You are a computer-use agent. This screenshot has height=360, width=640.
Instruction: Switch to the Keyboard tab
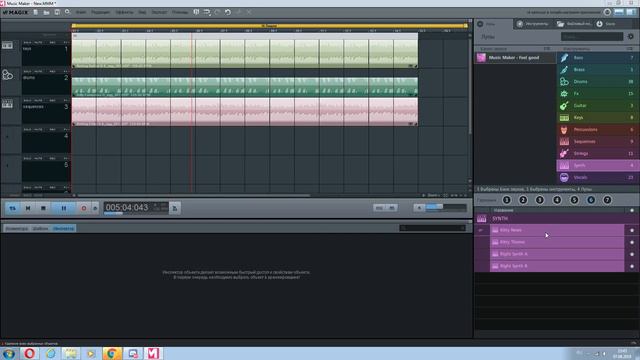(x=17, y=229)
